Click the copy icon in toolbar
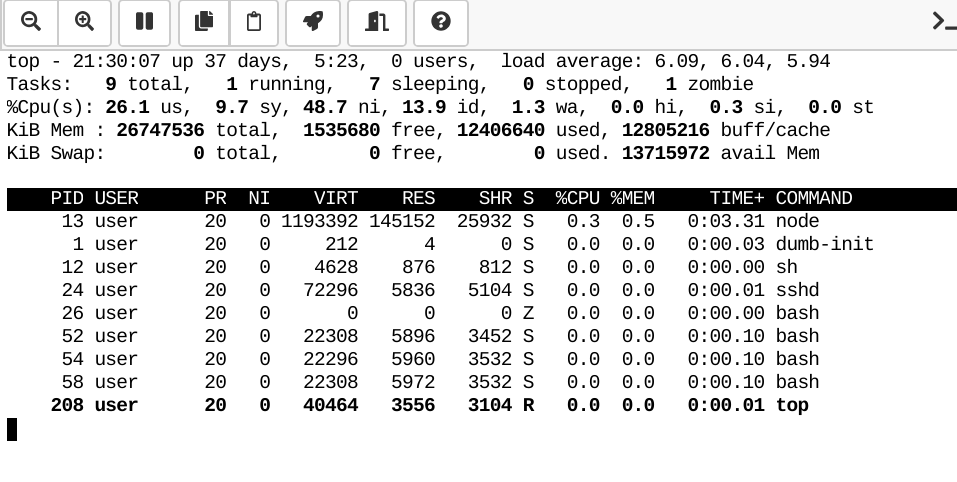The image size is (957, 482). (x=204, y=21)
